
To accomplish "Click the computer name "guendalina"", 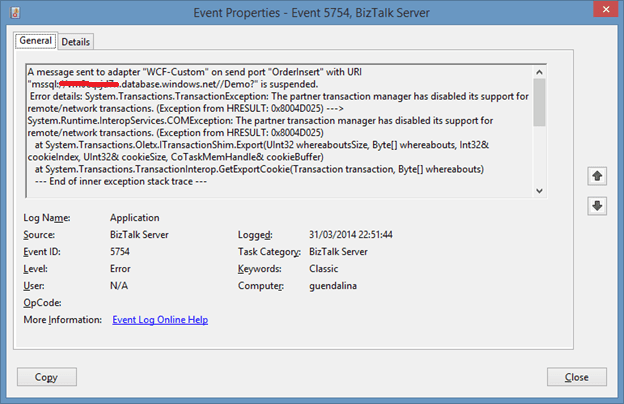I will 333,286.
